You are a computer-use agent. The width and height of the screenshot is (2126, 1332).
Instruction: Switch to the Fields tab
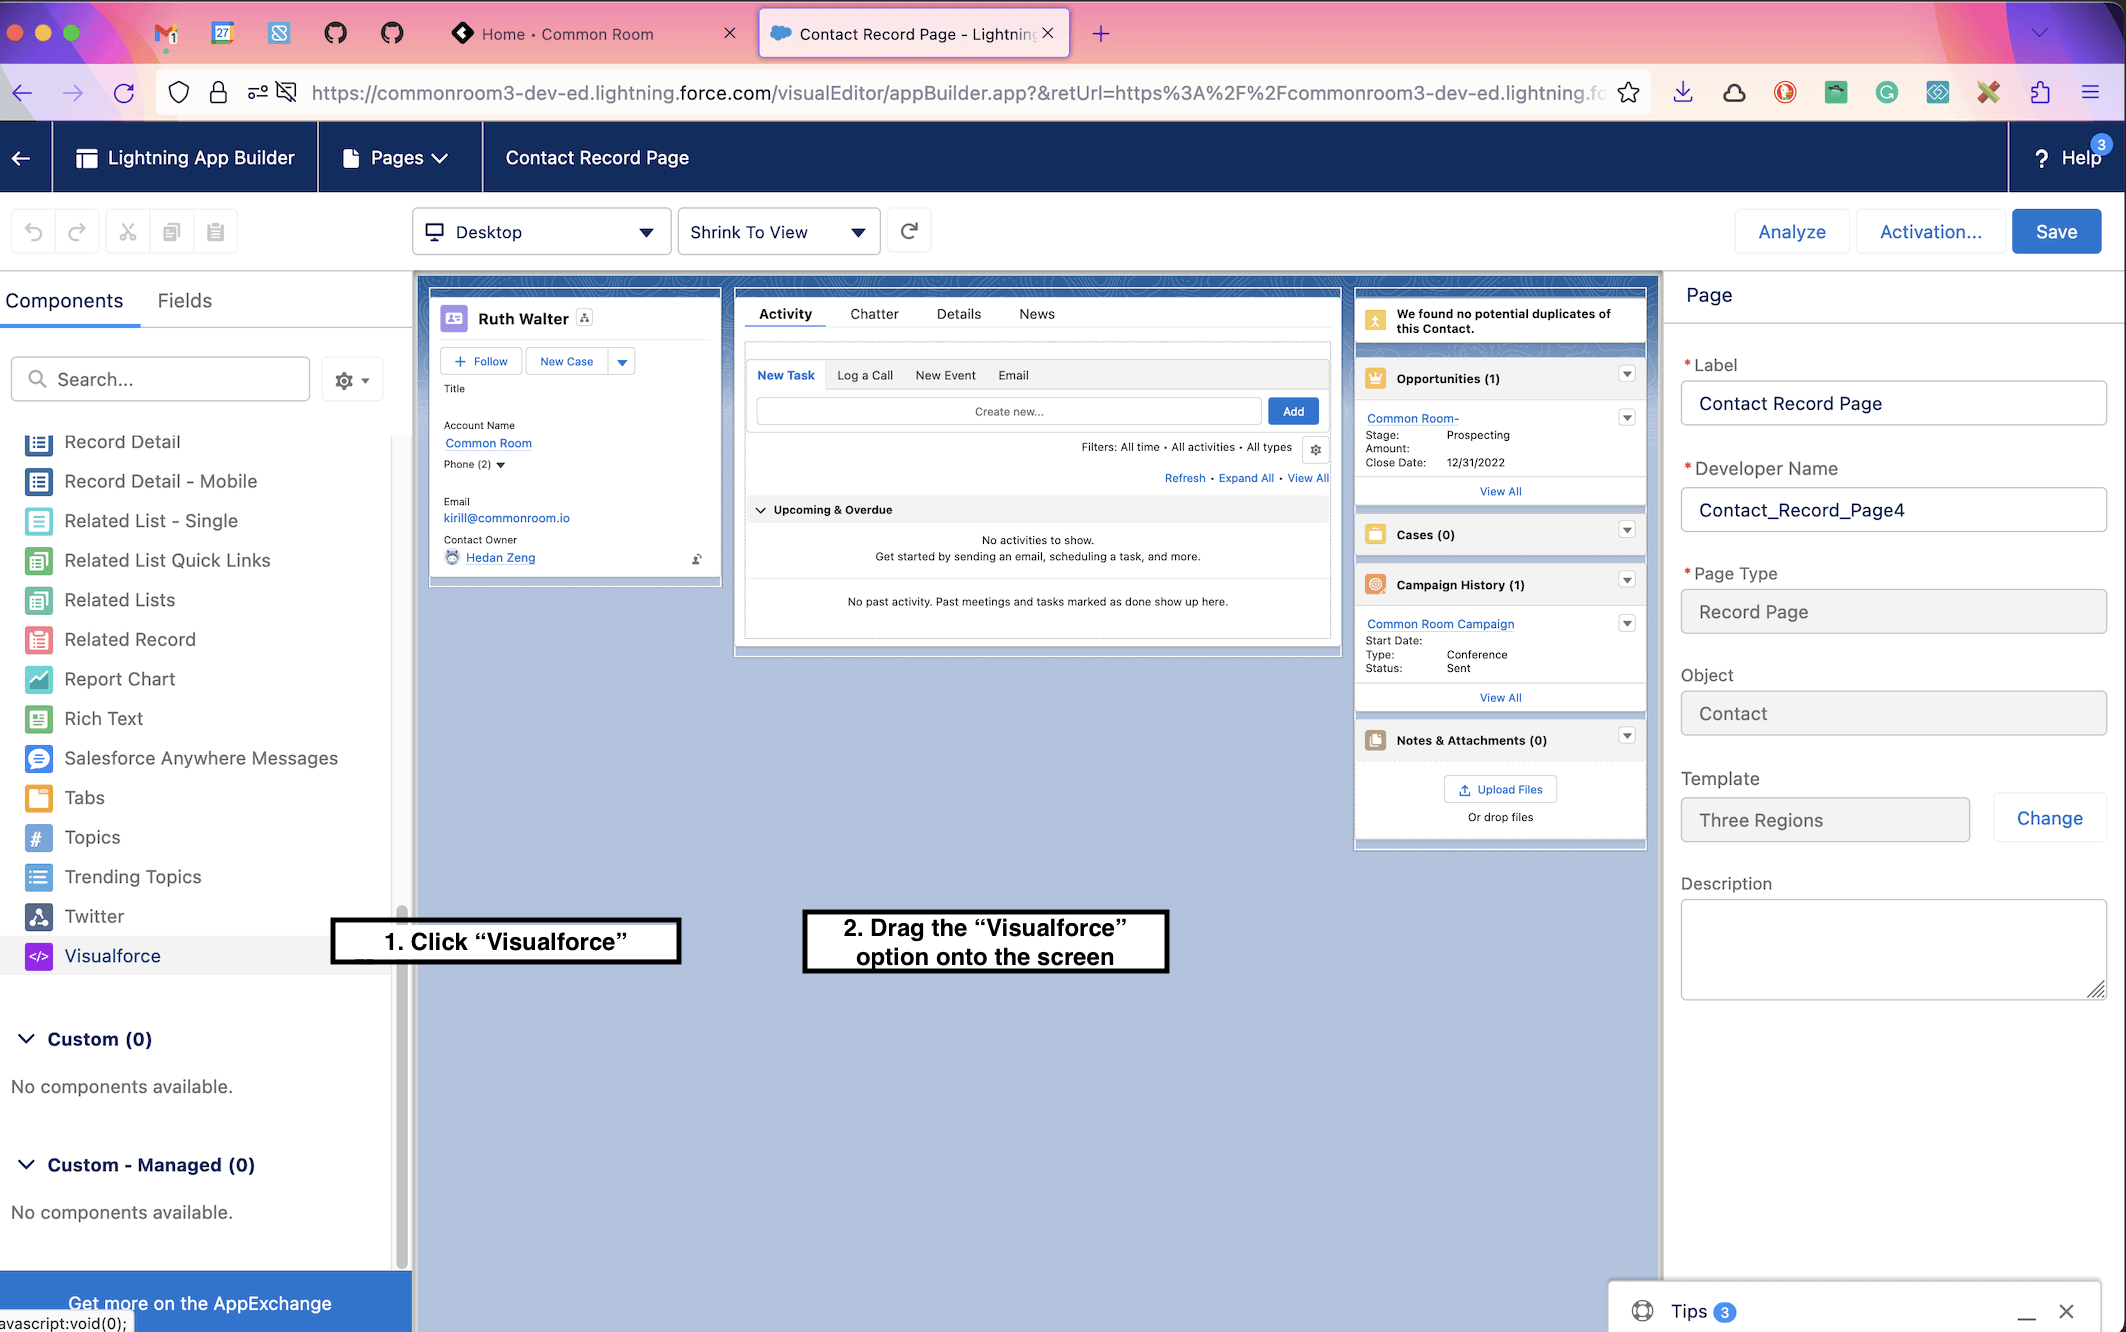(185, 301)
